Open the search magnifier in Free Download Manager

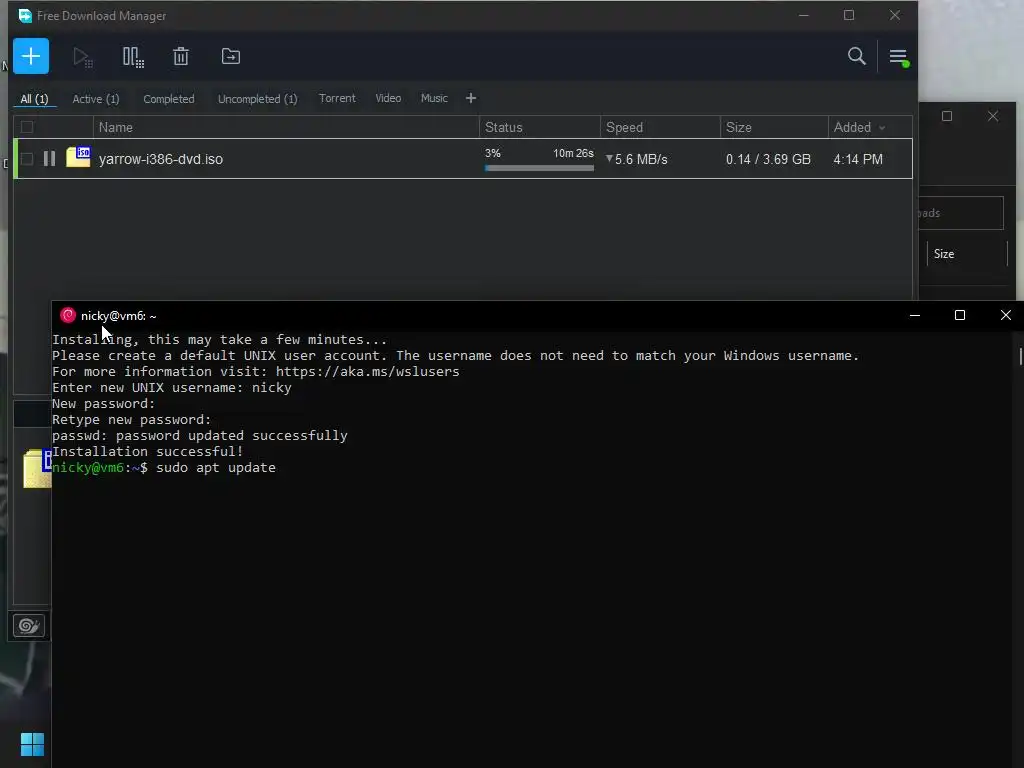[x=857, y=56]
